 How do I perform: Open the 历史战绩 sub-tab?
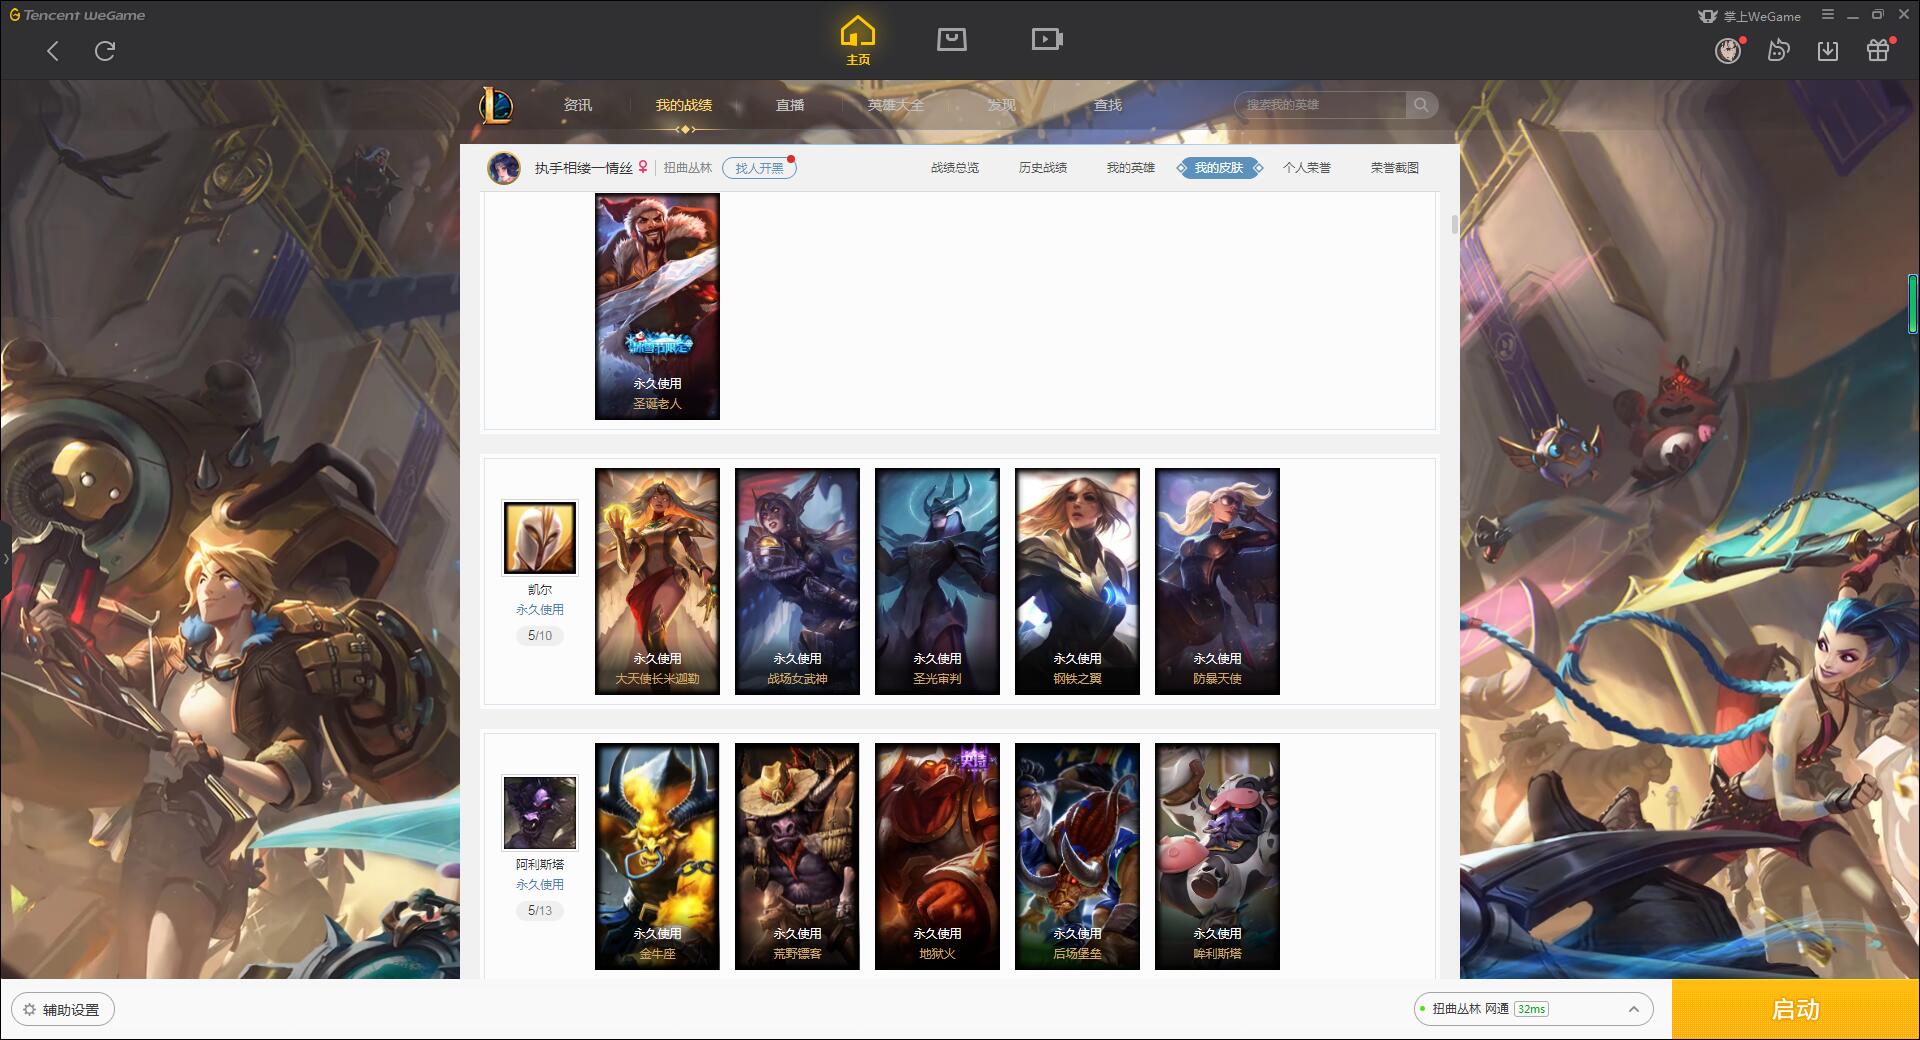click(x=1043, y=168)
